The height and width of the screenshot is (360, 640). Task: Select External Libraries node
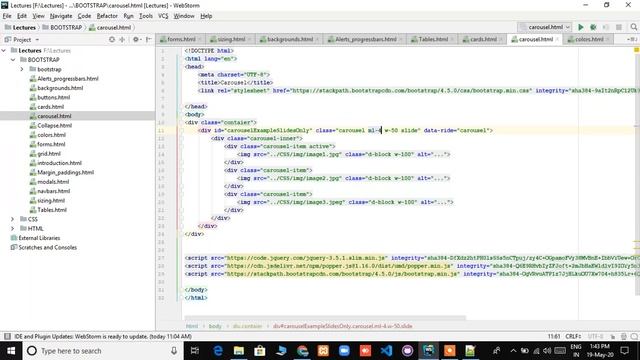coord(39,238)
